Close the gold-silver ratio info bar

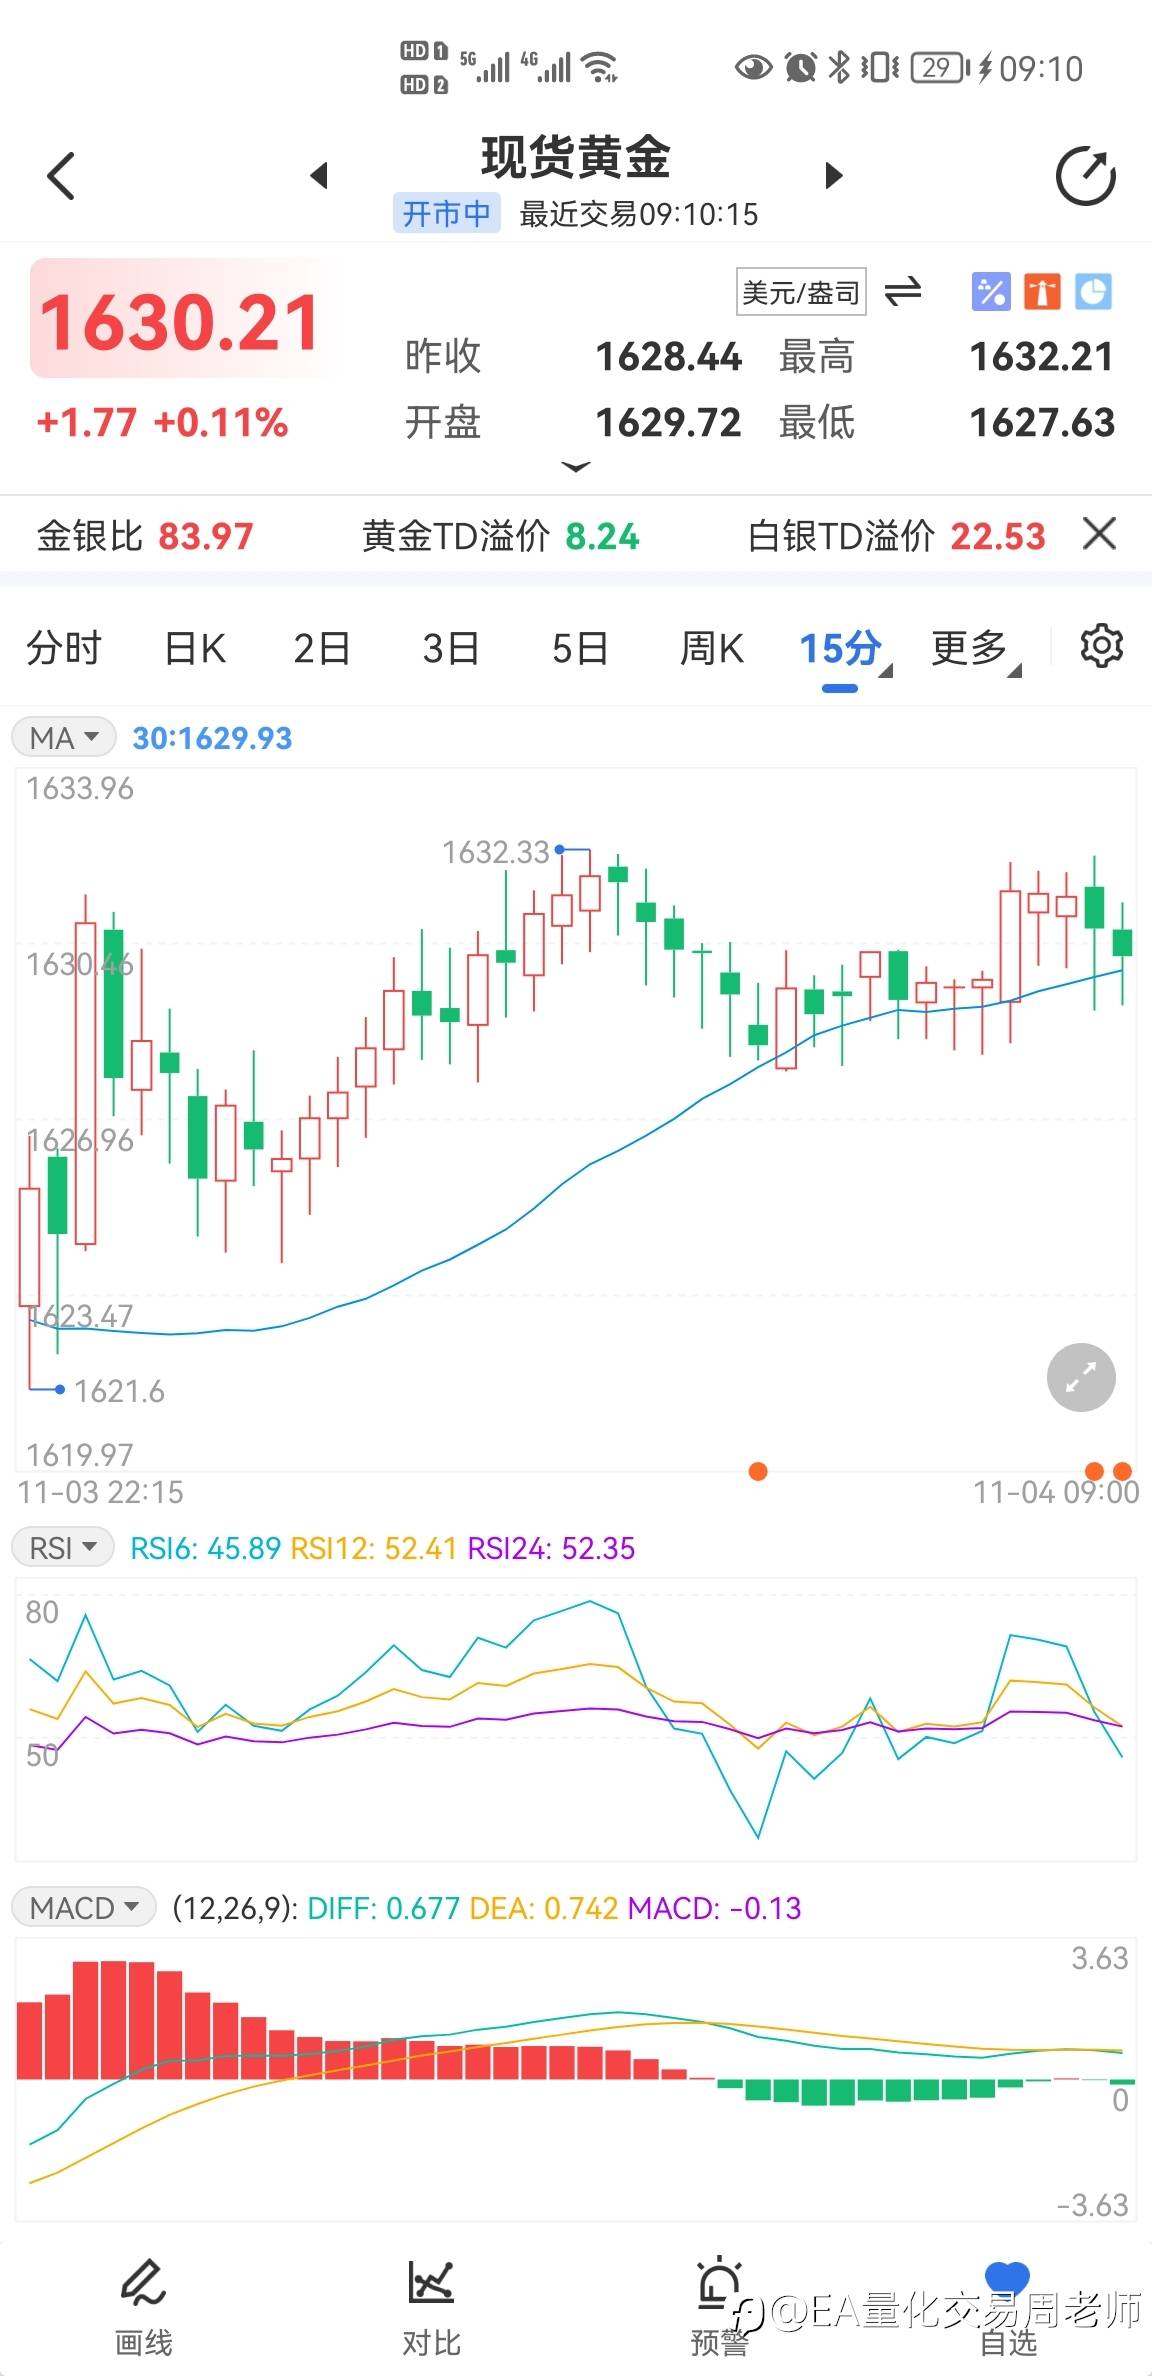pyautogui.click(x=1099, y=534)
